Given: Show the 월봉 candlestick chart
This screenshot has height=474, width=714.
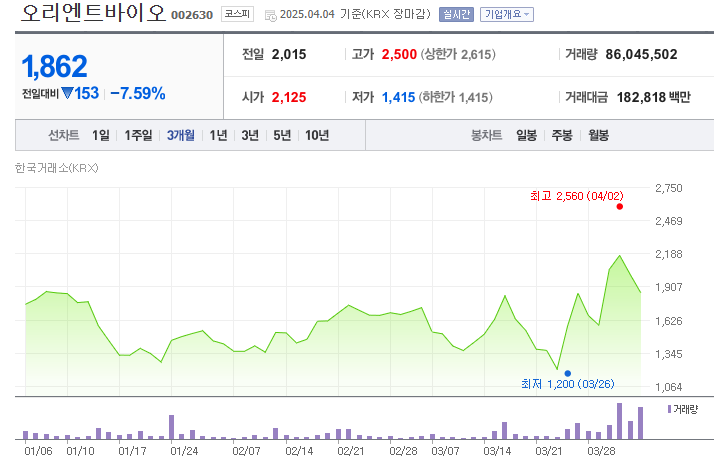Looking at the screenshot, I should (x=598, y=135).
